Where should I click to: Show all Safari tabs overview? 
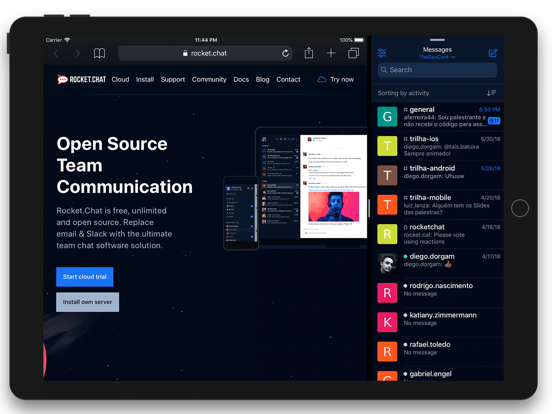(353, 53)
